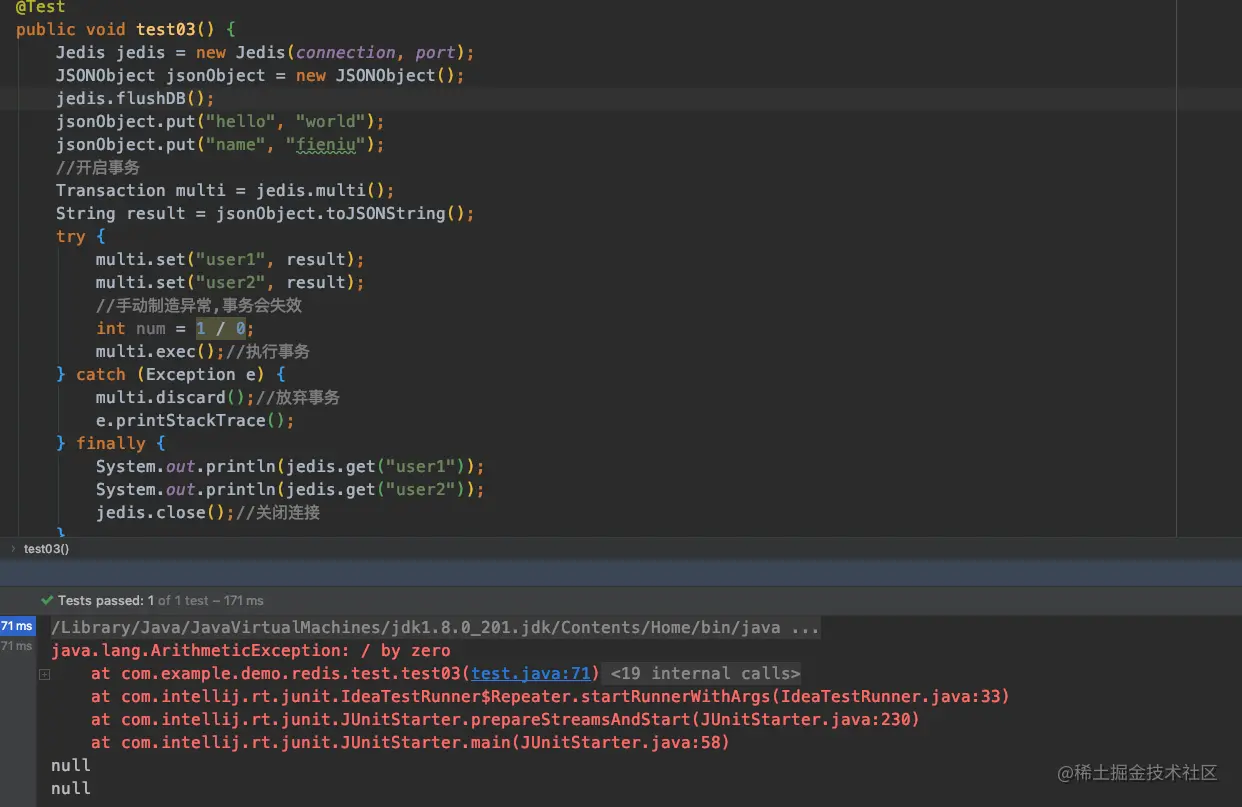Expand the folded stack trace plus icon
The width and height of the screenshot is (1242, 807).
coord(44,675)
